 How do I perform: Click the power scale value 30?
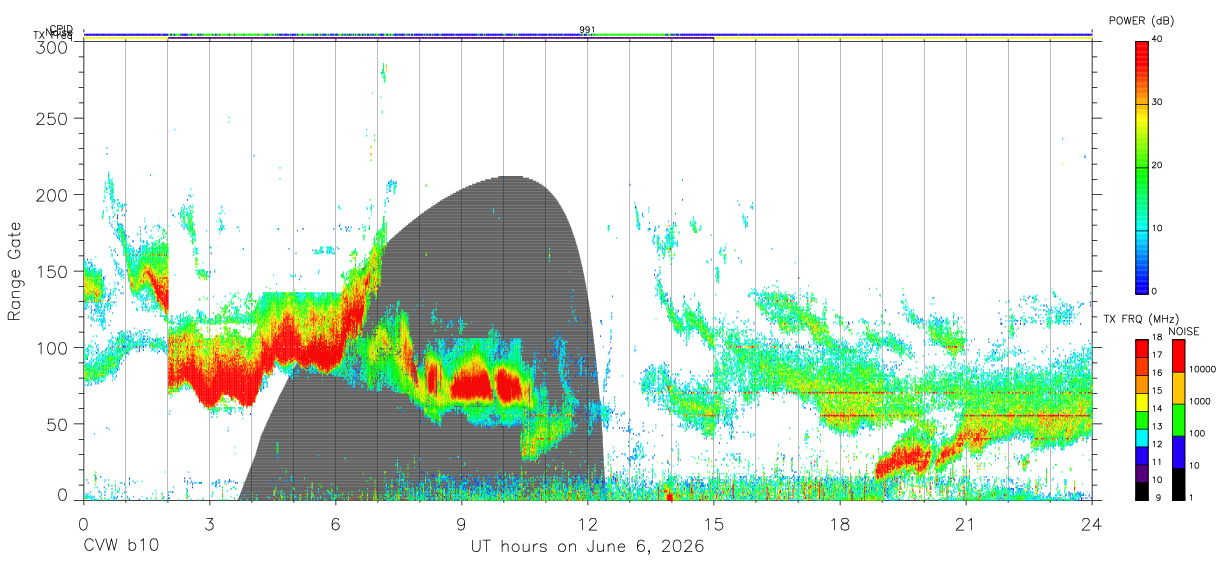pyautogui.click(x=1158, y=102)
